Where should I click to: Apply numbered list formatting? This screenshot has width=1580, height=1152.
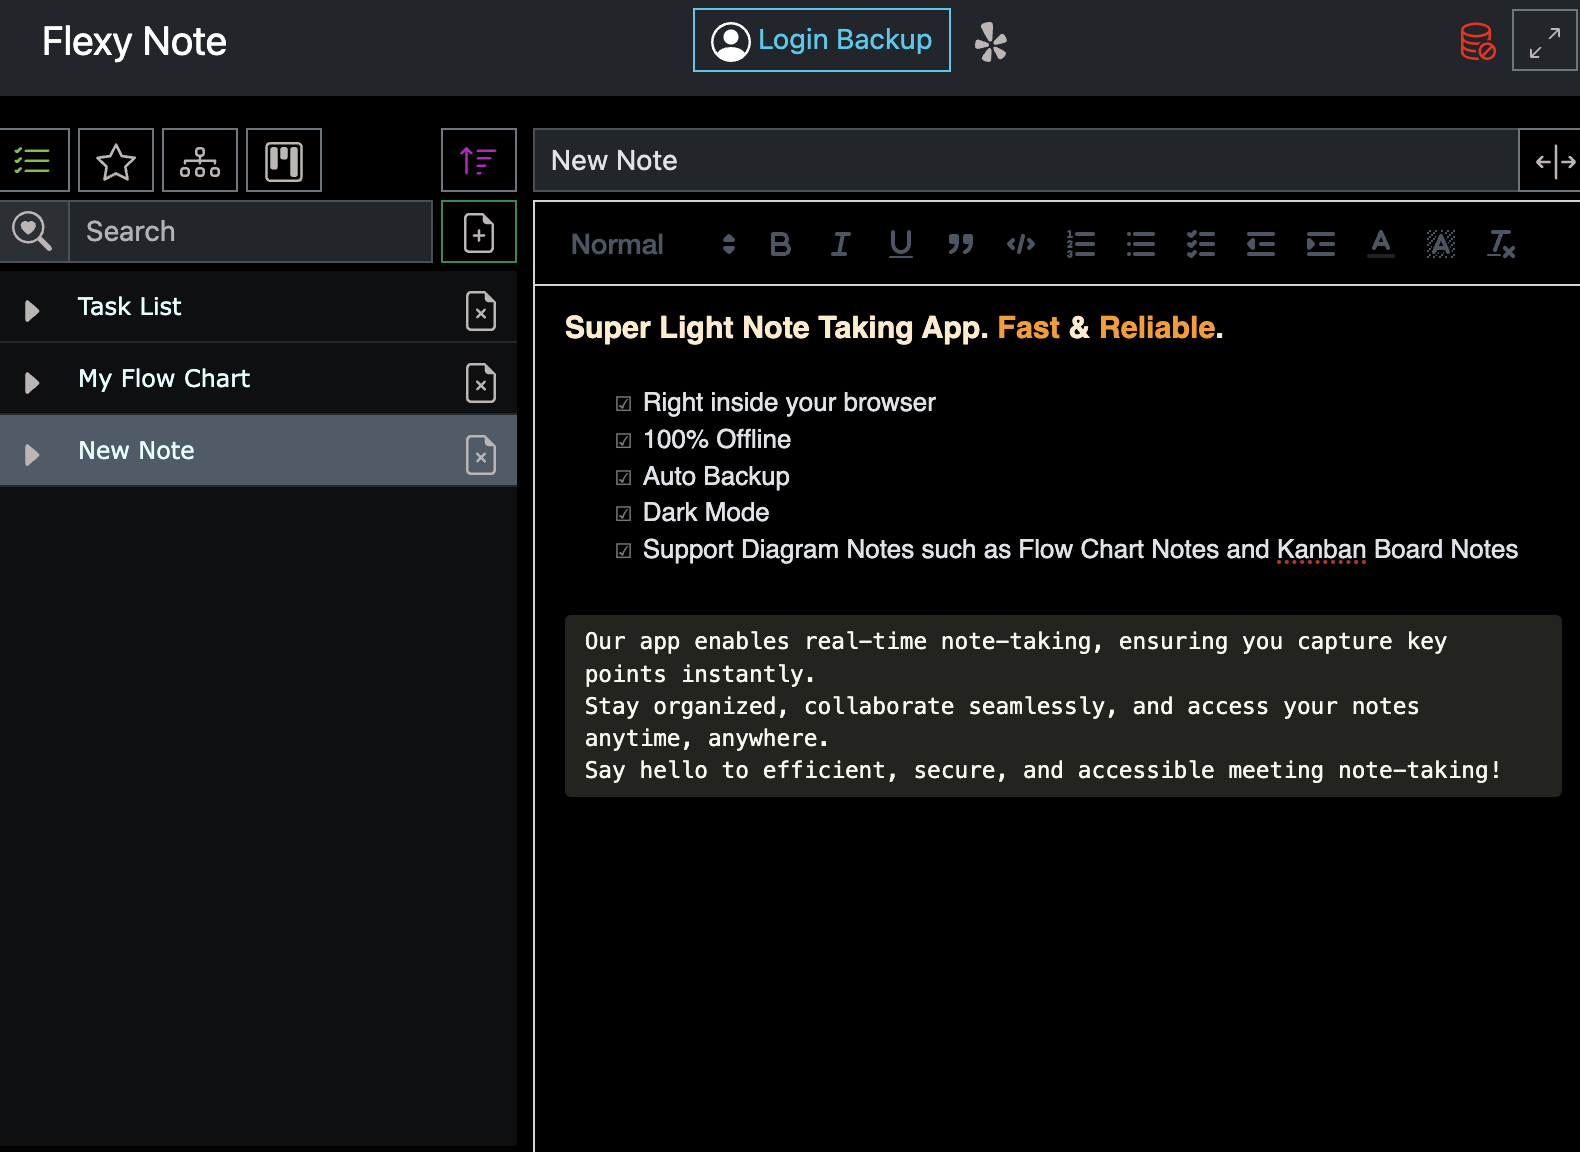1081,244
